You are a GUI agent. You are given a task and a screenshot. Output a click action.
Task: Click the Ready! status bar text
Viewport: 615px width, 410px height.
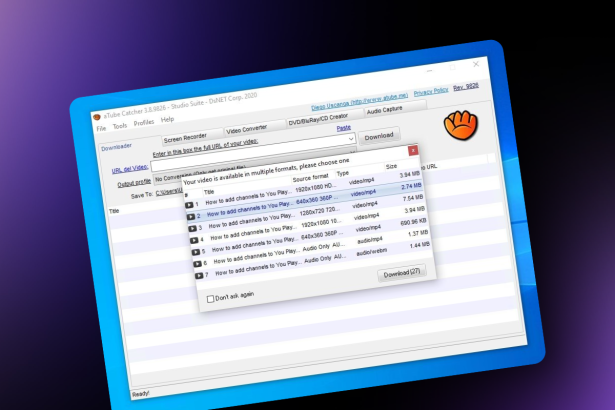(x=140, y=394)
